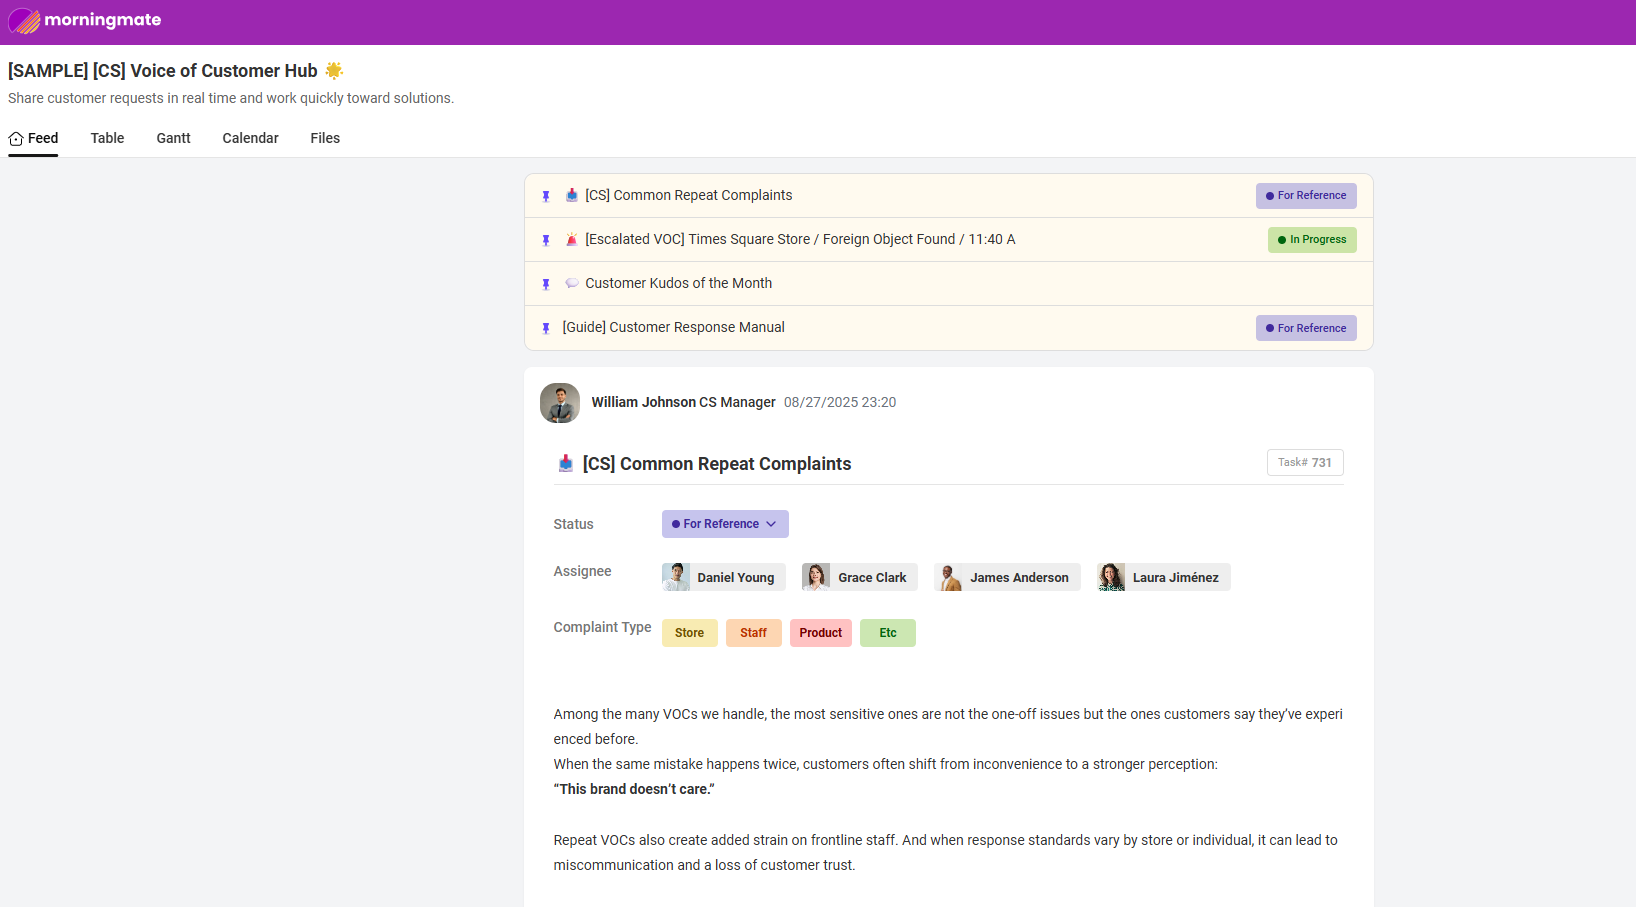This screenshot has width=1636, height=907.
Task: Click the Laura Jiménez assignee chip
Action: tap(1163, 577)
